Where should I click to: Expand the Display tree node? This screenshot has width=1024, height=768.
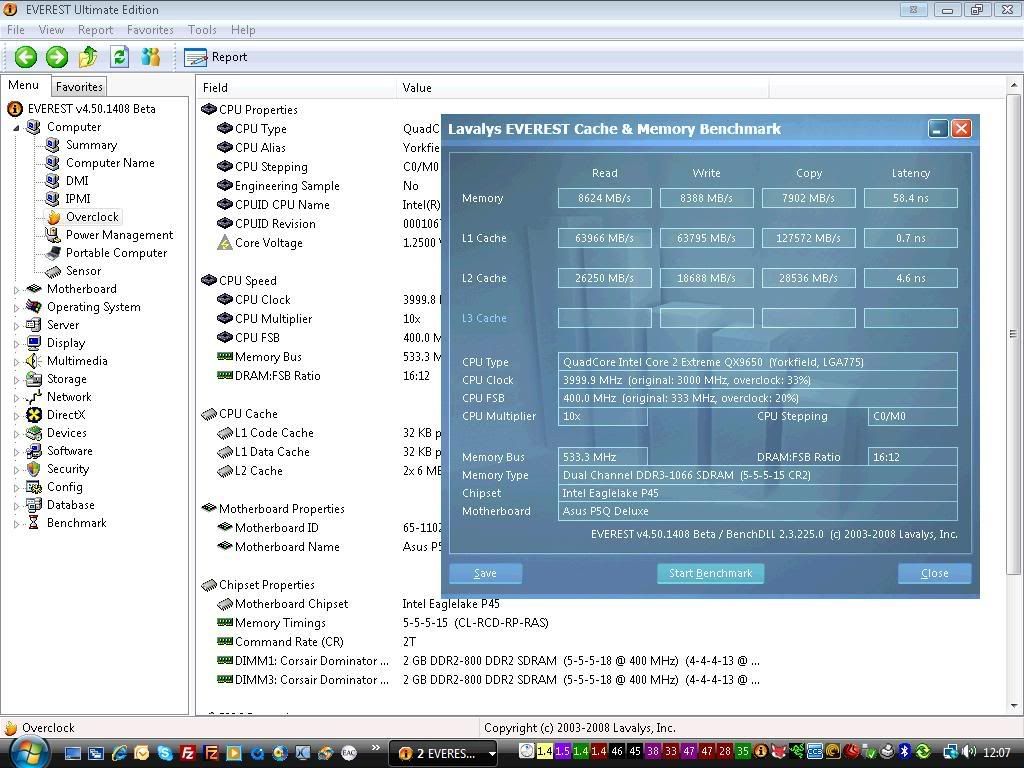[x=16, y=343]
